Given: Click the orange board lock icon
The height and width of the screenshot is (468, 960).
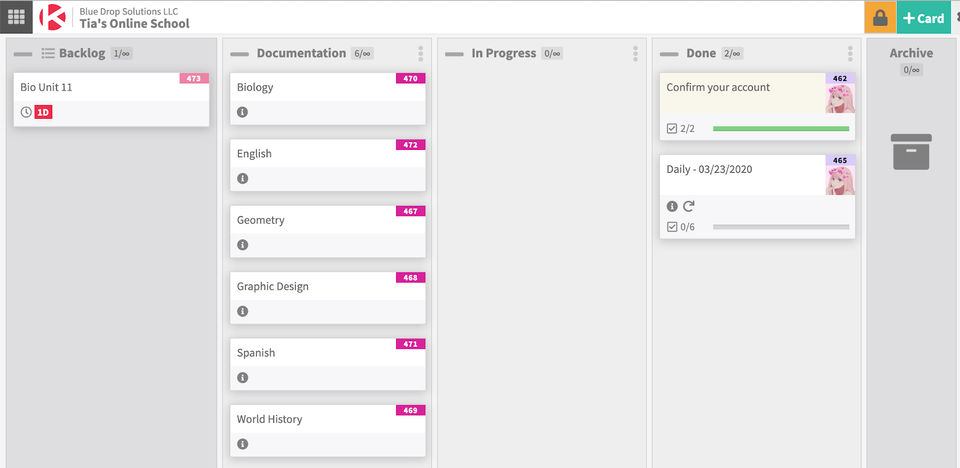Looking at the screenshot, I should pos(880,18).
